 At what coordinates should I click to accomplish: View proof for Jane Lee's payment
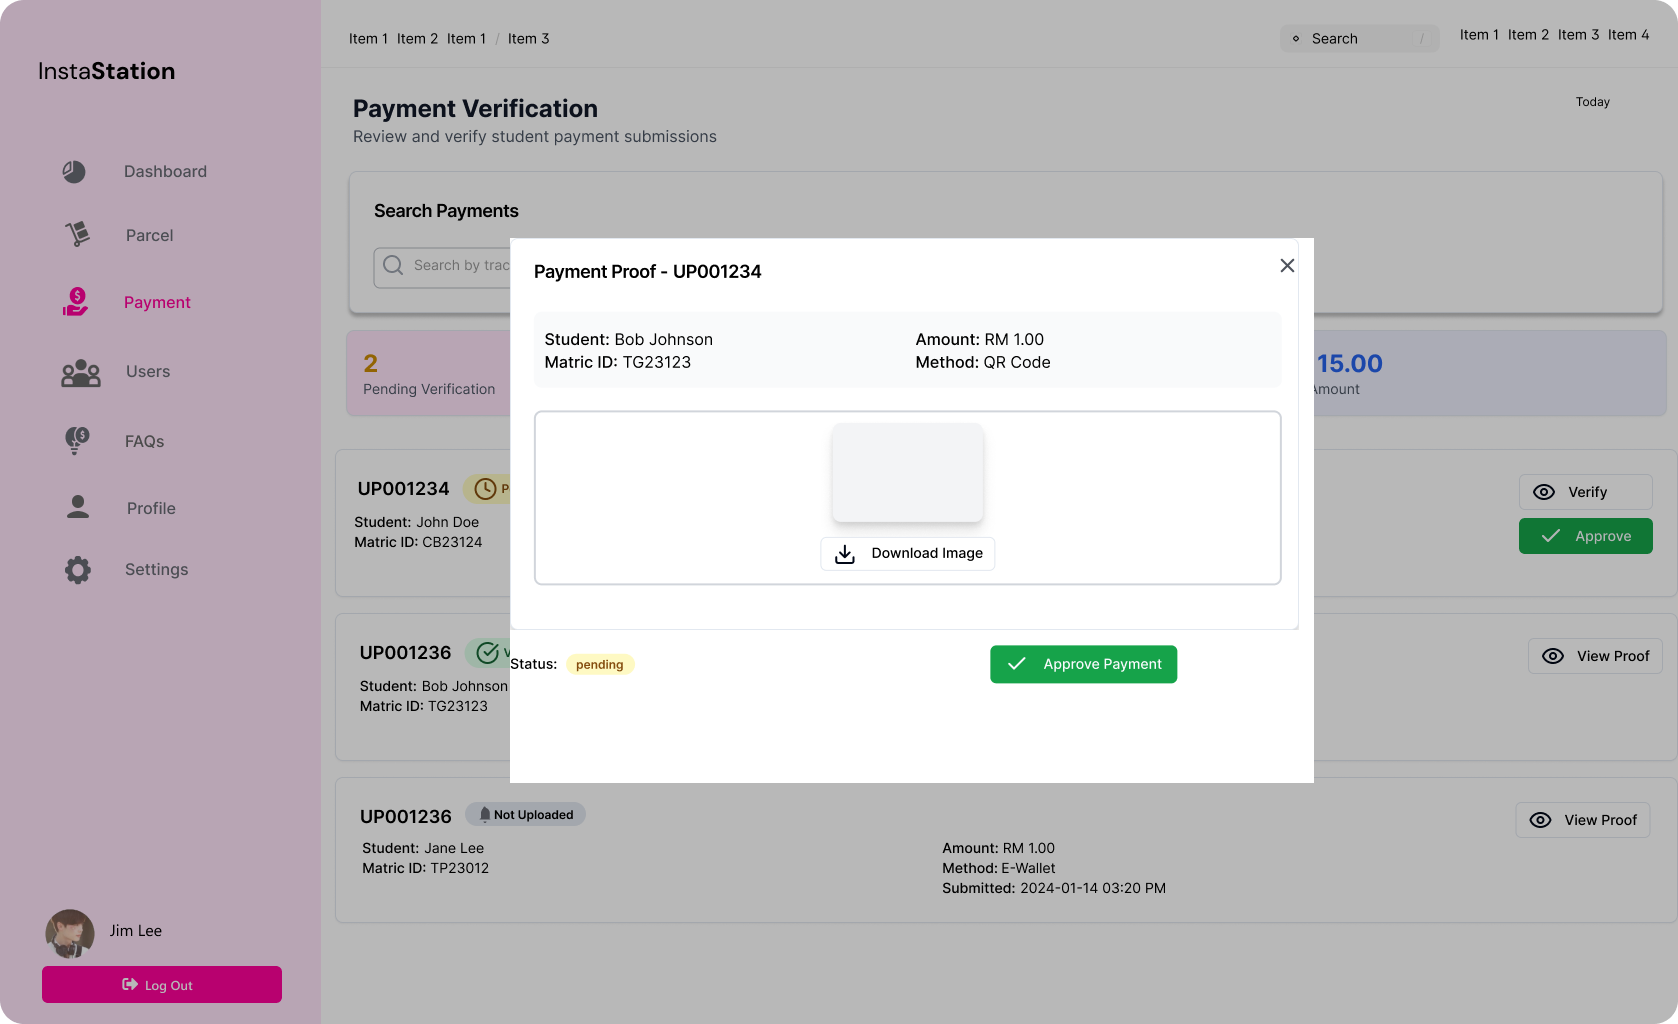[1582, 820]
